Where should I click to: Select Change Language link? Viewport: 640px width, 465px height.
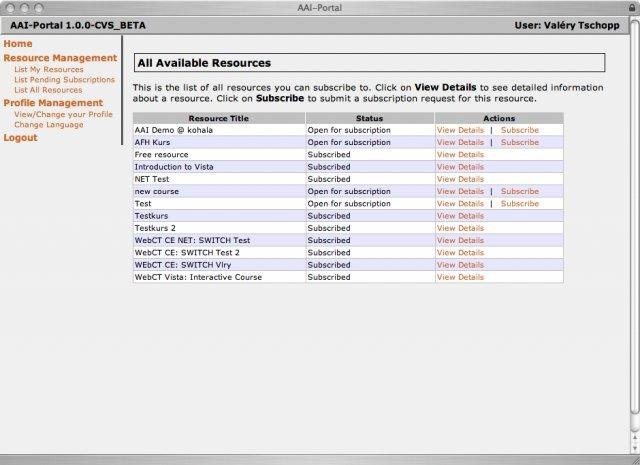point(49,125)
